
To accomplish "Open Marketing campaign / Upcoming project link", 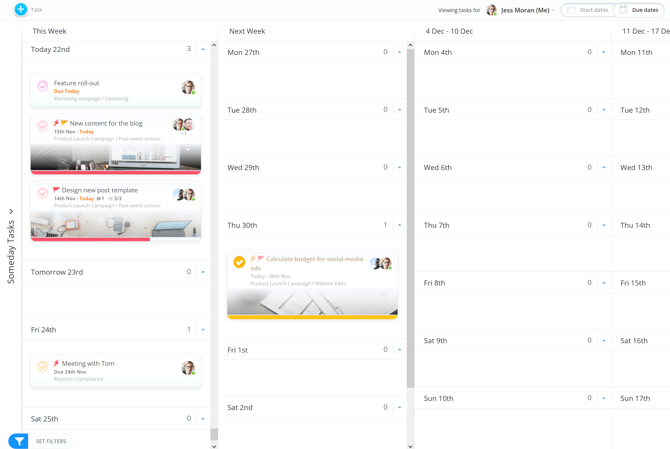I will coord(91,99).
